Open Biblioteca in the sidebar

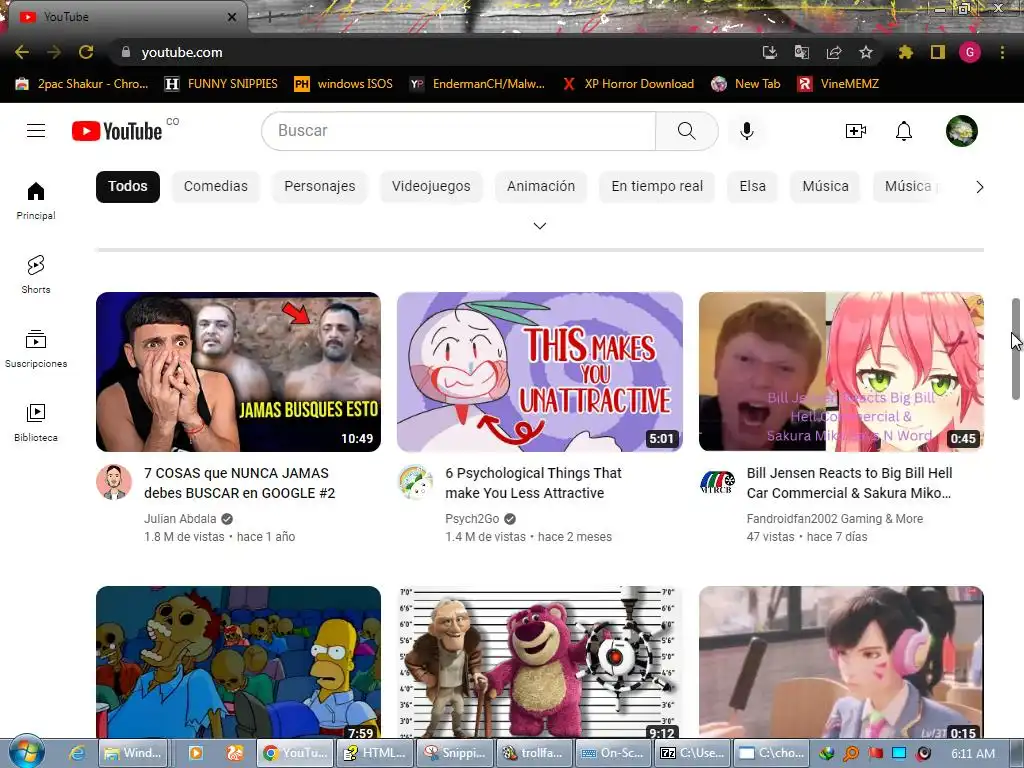coord(36,423)
